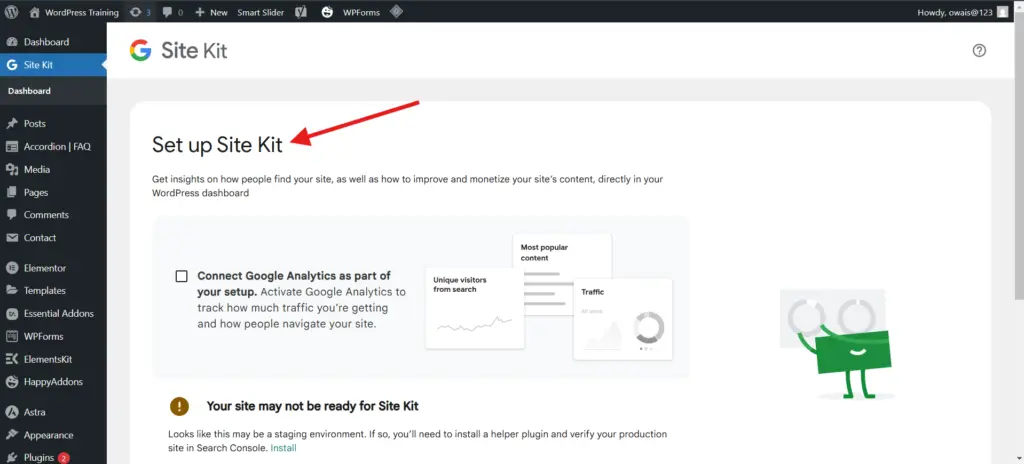
Task: Click the comments count 0 in admin bar
Action: 180,12
